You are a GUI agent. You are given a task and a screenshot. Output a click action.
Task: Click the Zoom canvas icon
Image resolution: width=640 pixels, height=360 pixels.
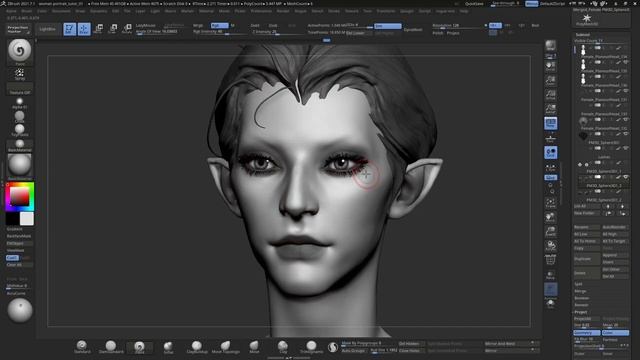click(550, 80)
